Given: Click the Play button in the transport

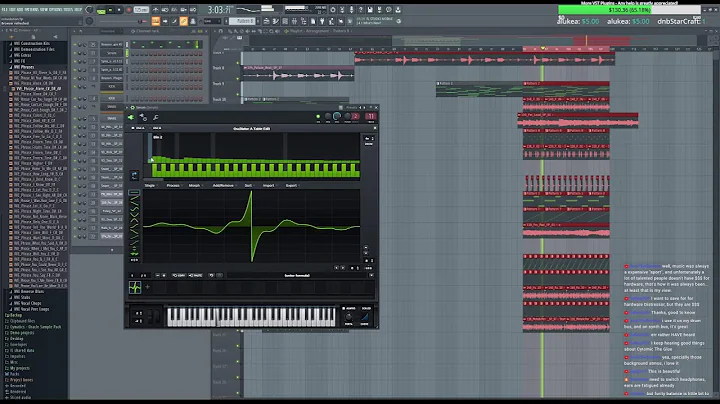Looking at the screenshot, I should [110, 10].
